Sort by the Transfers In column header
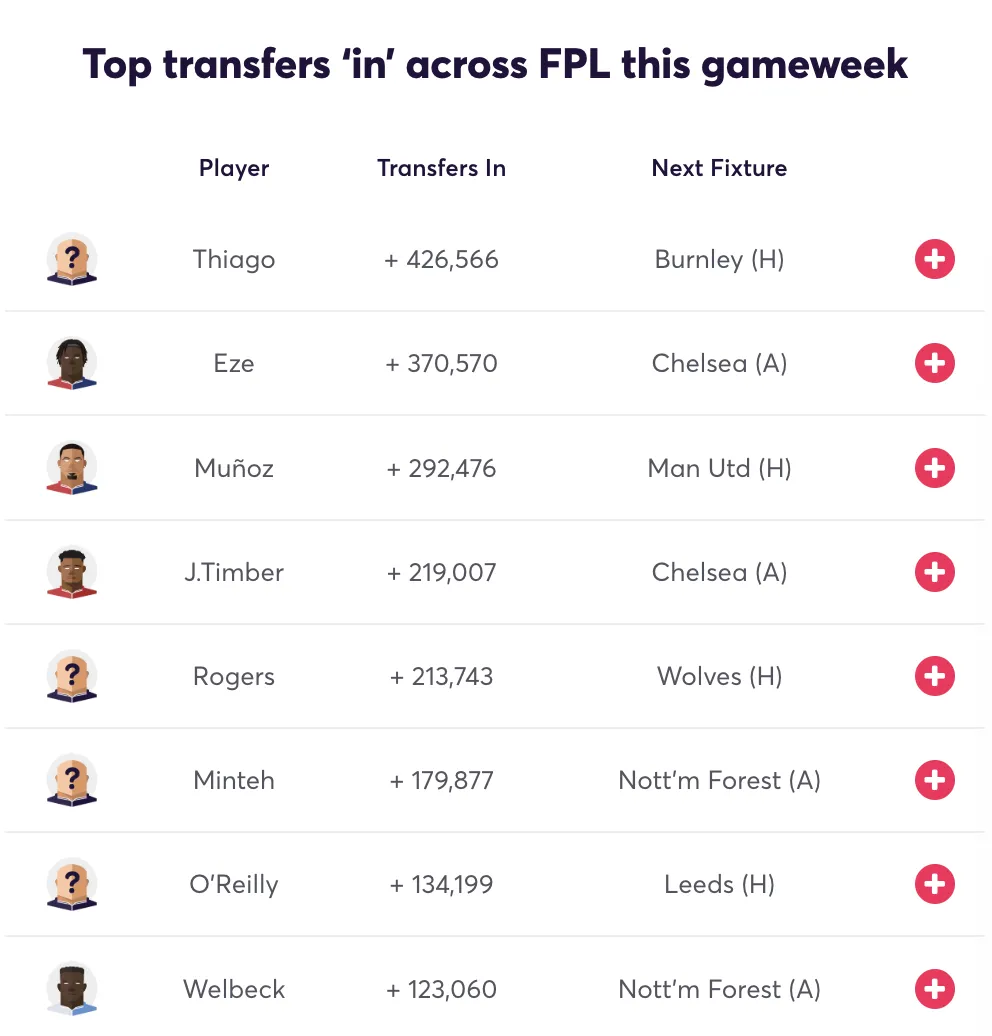This screenshot has height=1036, width=992. pyautogui.click(x=441, y=168)
